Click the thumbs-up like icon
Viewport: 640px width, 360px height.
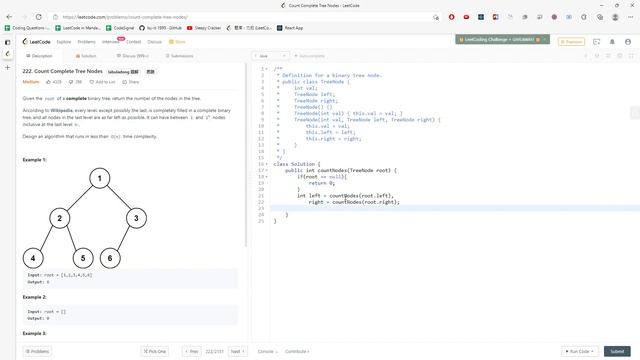(48, 82)
